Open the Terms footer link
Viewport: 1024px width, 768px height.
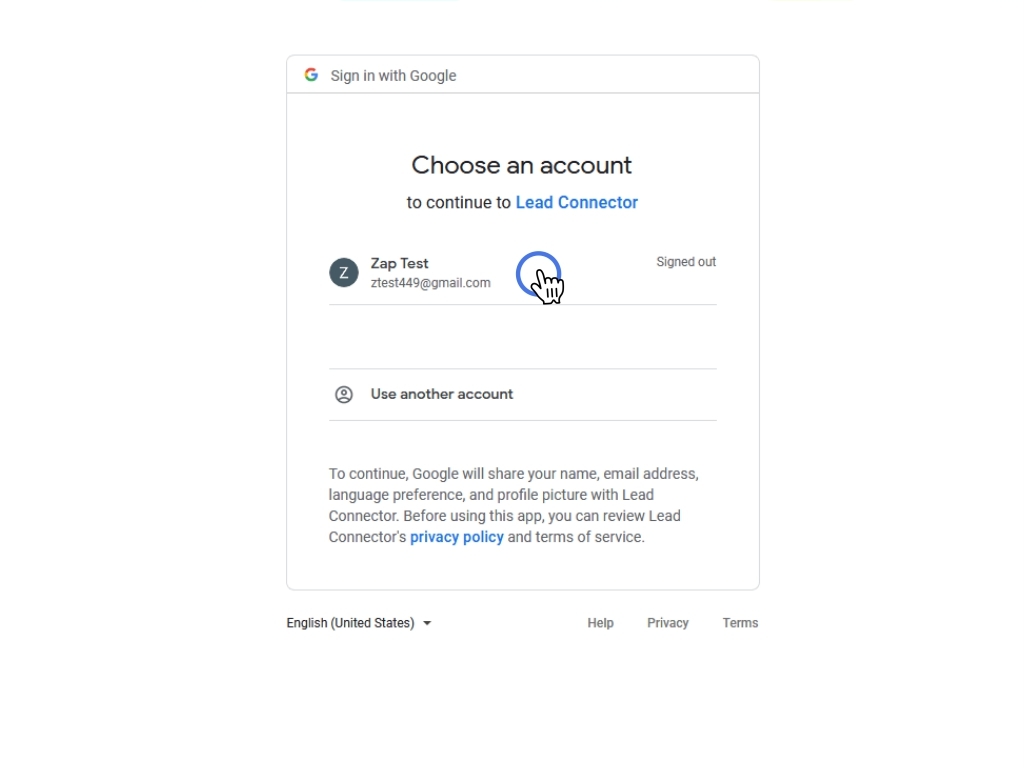pos(740,623)
